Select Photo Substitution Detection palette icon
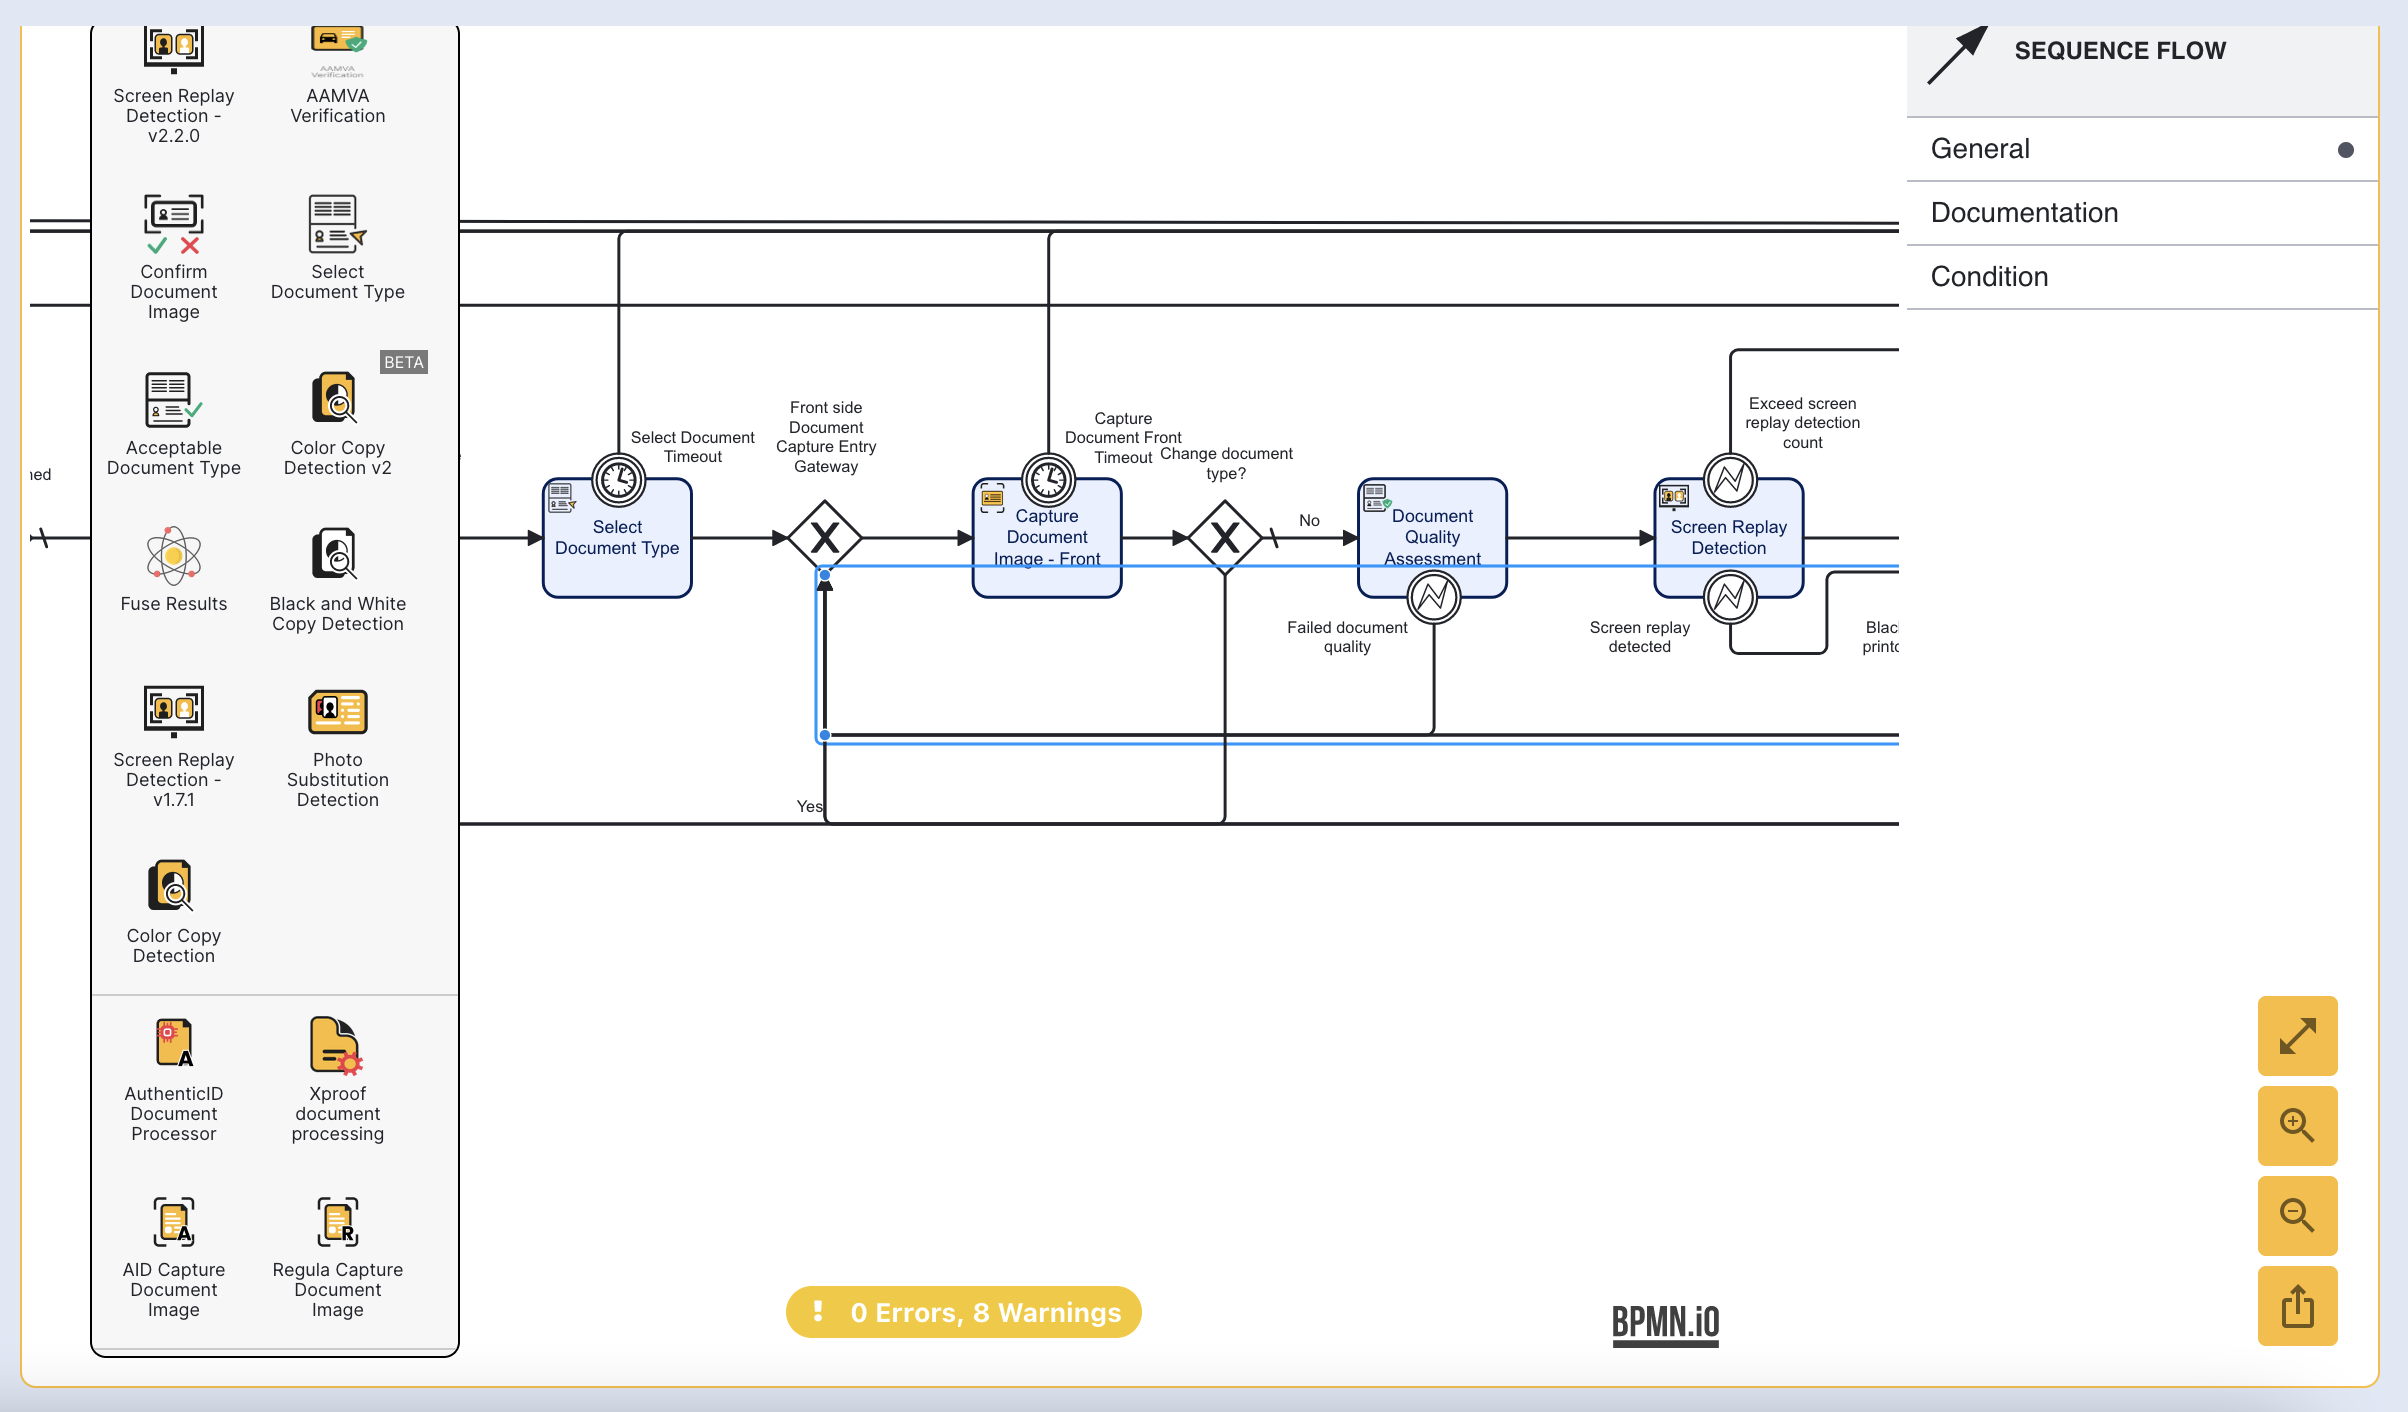This screenshot has height=1412, width=2408. pyautogui.click(x=338, y=712)
